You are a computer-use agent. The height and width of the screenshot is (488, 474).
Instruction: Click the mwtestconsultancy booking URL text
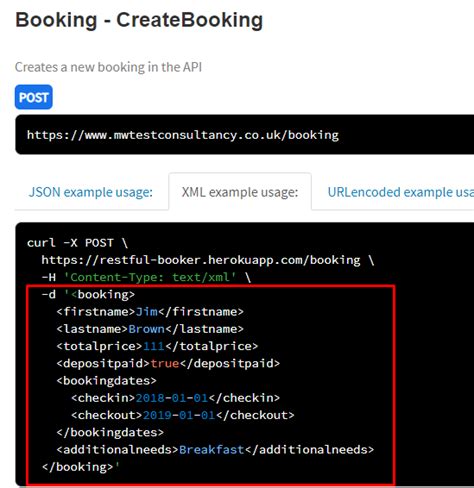click(x=183, y=135)
